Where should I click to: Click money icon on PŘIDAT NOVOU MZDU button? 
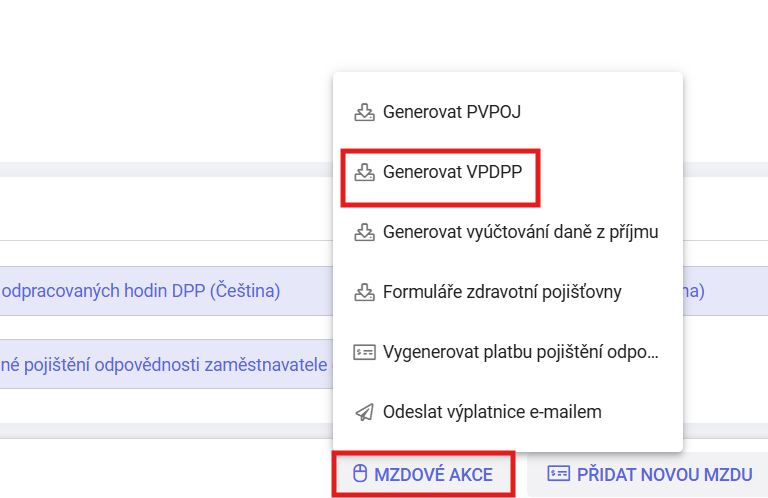click(559, 474)
